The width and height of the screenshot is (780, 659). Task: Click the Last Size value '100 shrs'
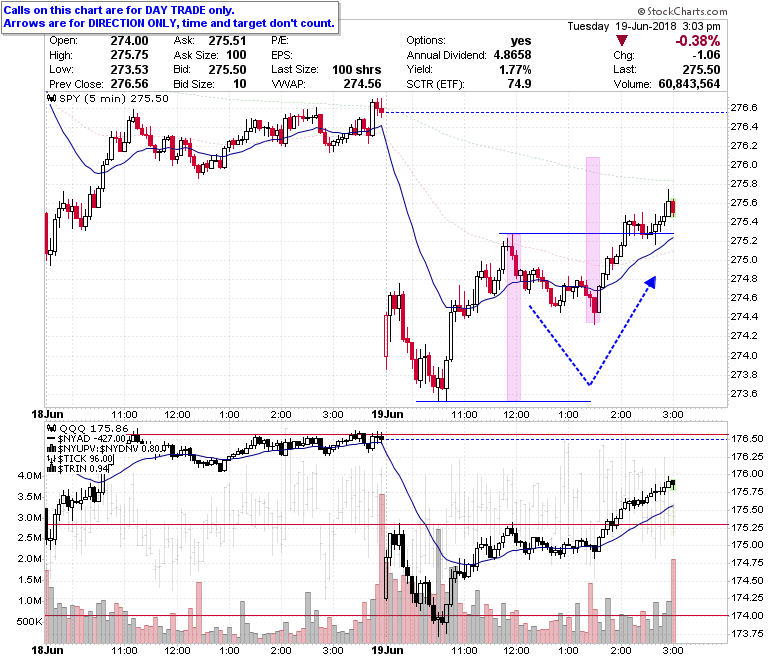click(357, 70)
